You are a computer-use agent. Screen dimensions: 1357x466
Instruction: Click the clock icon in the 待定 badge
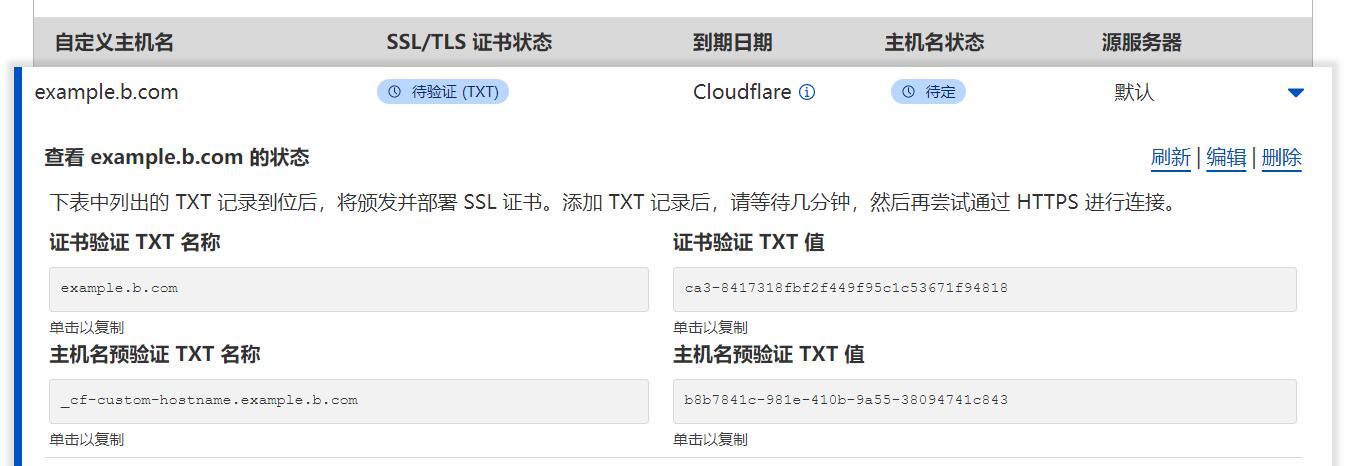(x=908, y=92)
